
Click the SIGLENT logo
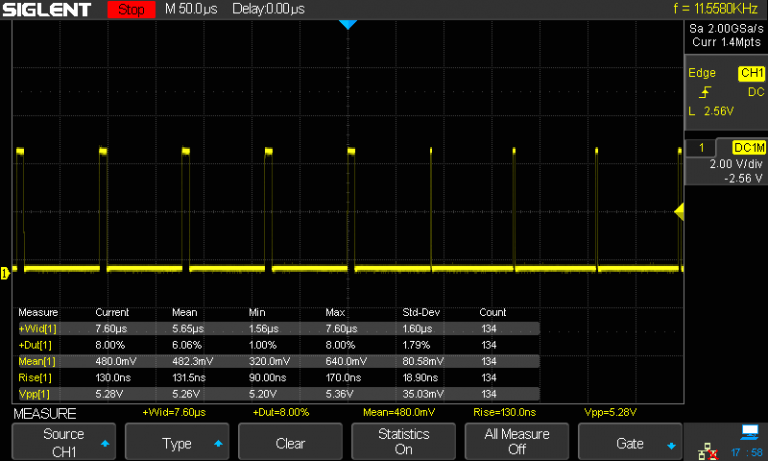coord(47,10)
